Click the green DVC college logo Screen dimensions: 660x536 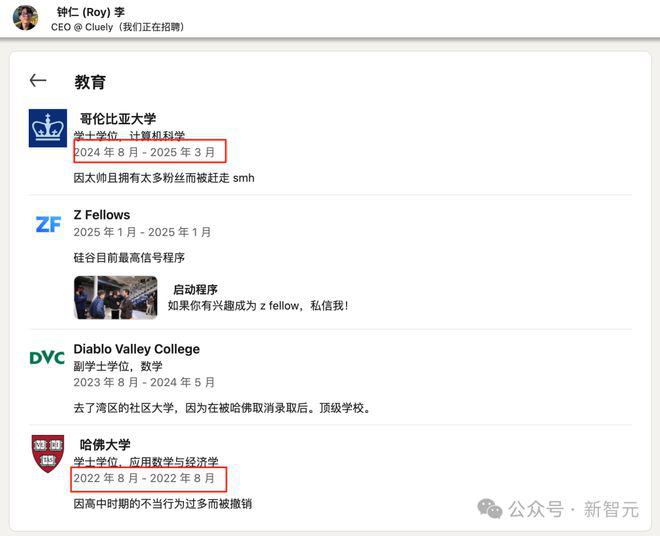47,358
